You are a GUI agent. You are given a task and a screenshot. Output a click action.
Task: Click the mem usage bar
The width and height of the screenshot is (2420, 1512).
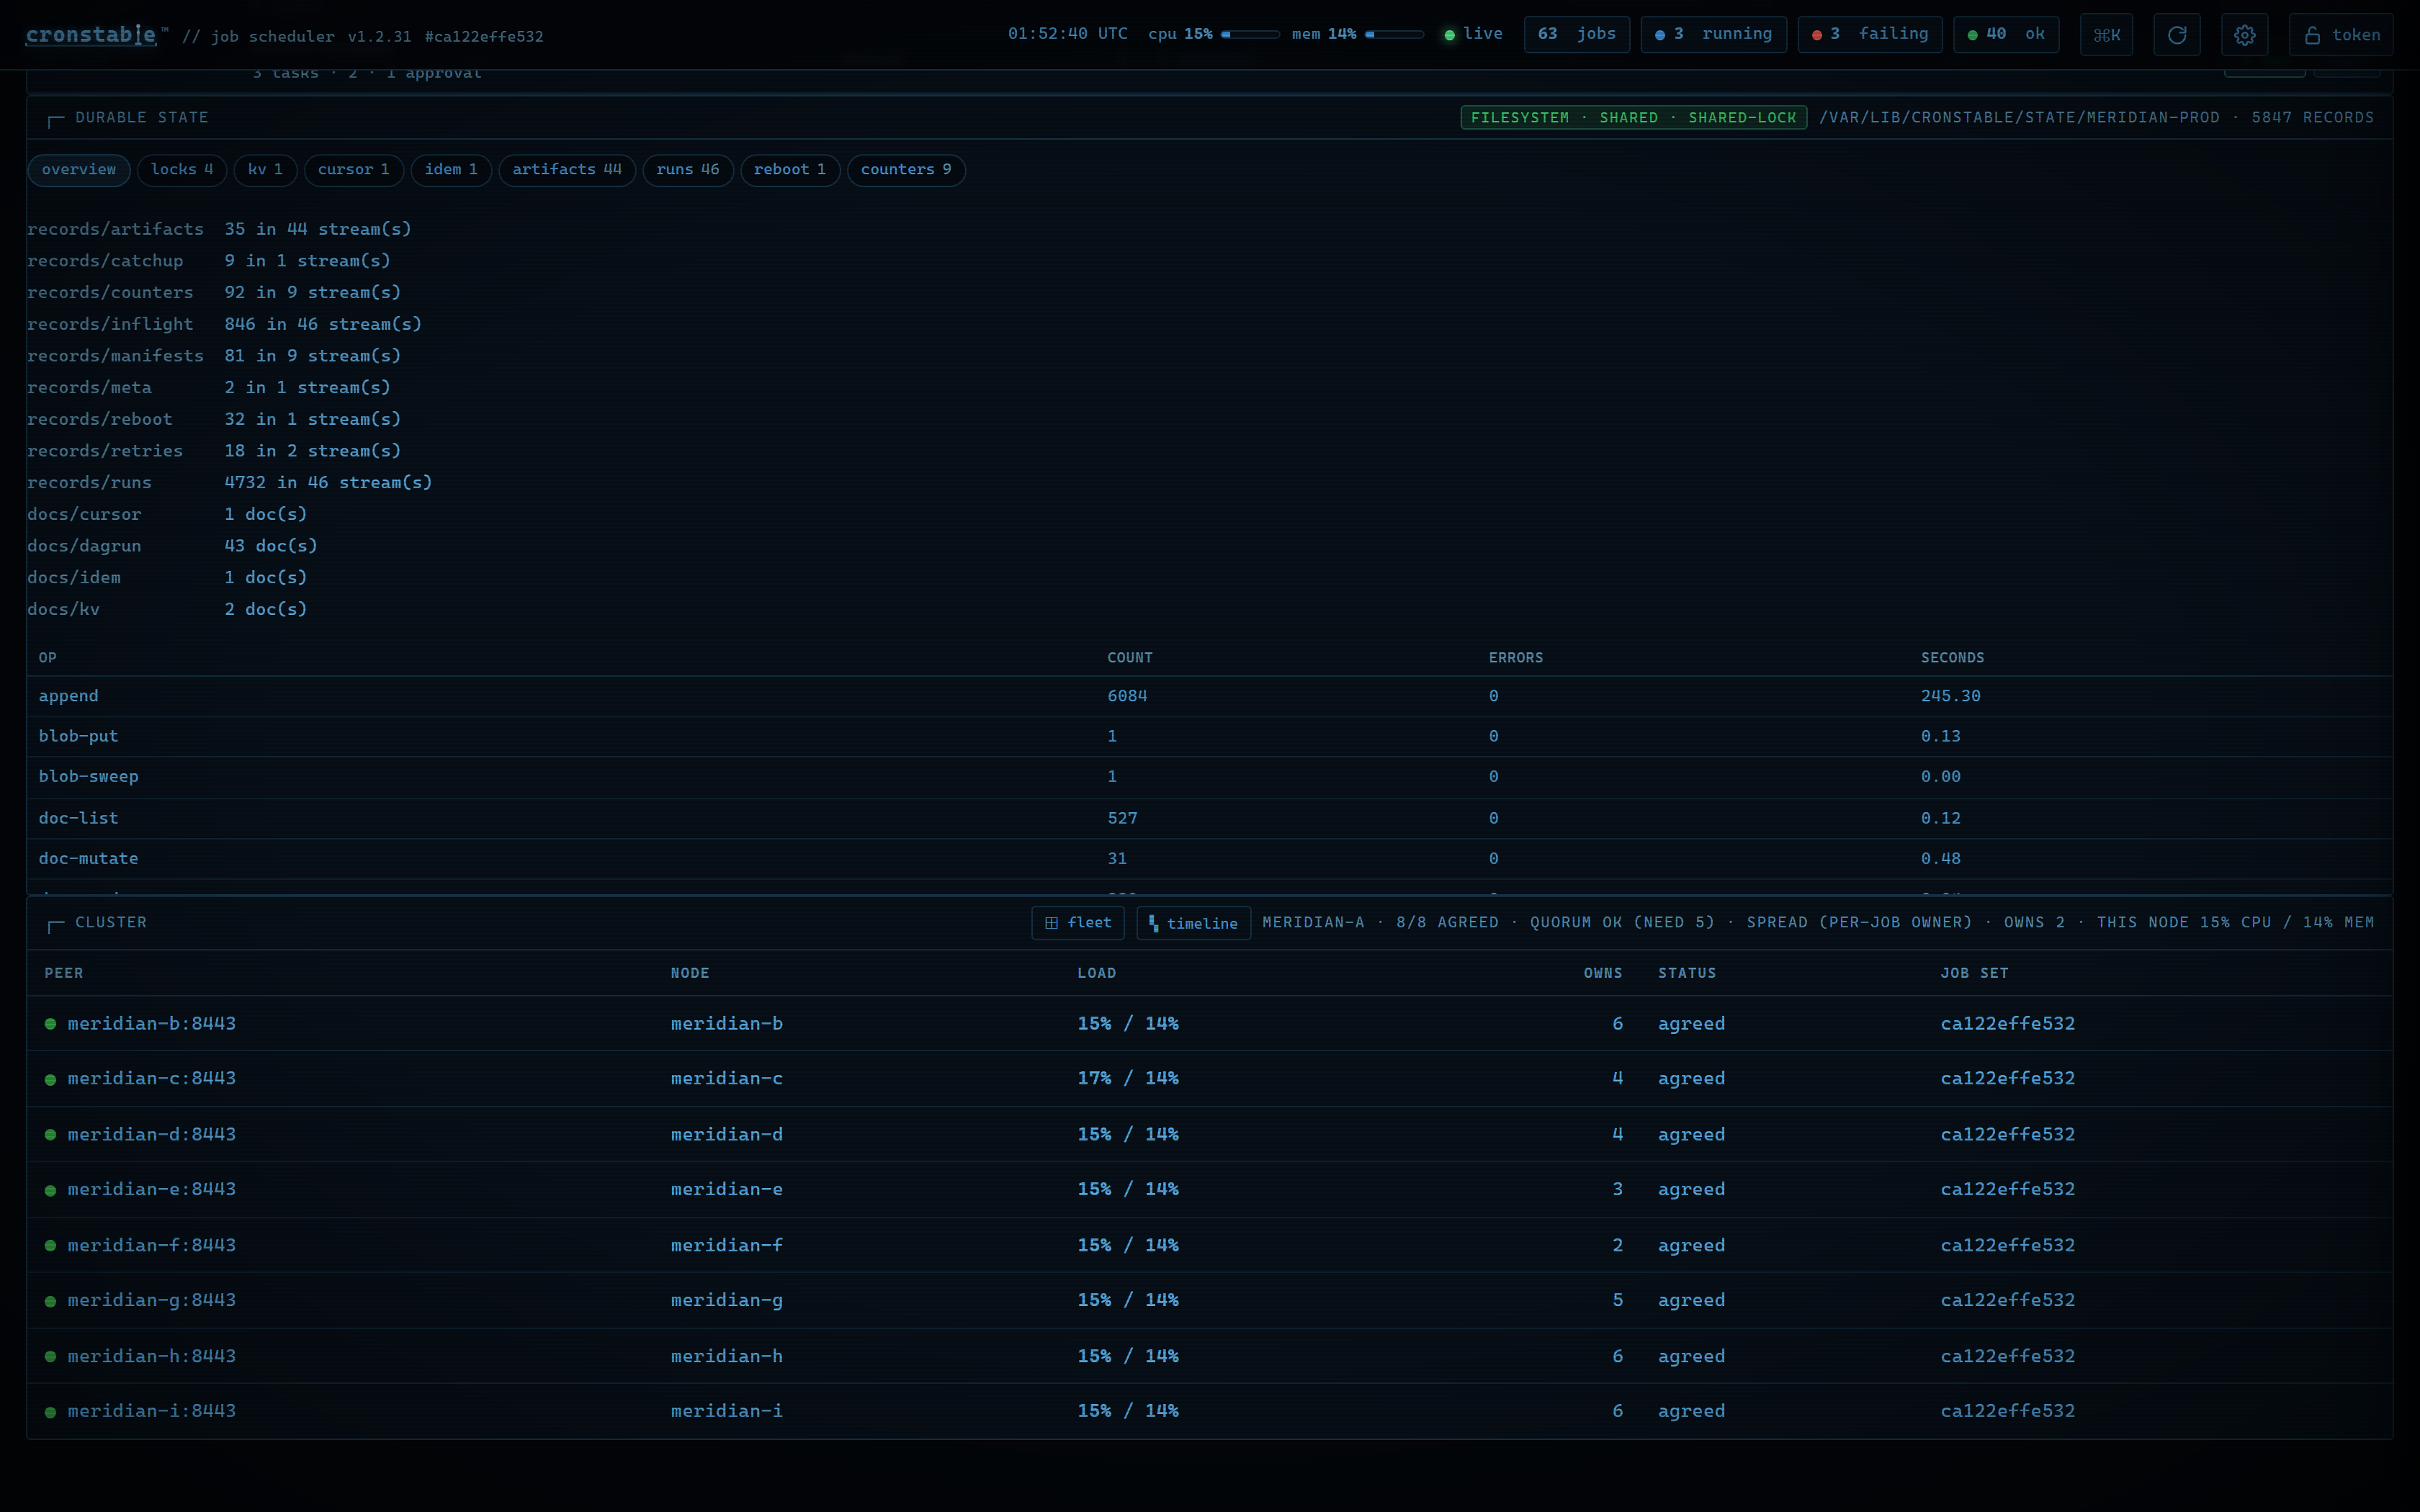1394,34
